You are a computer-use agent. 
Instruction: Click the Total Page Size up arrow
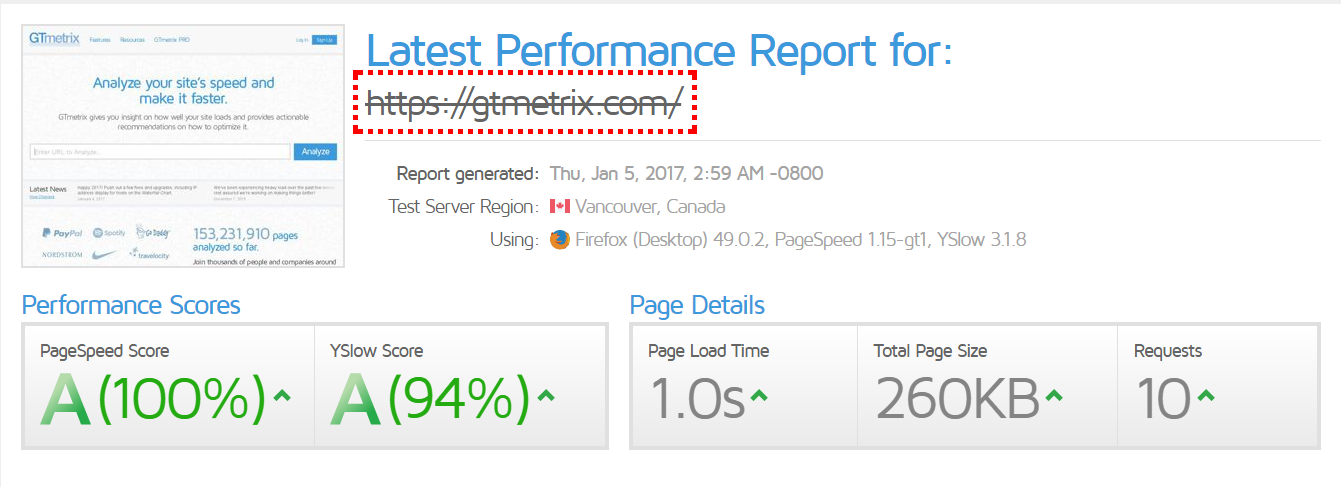click(x=1054, y=396)
